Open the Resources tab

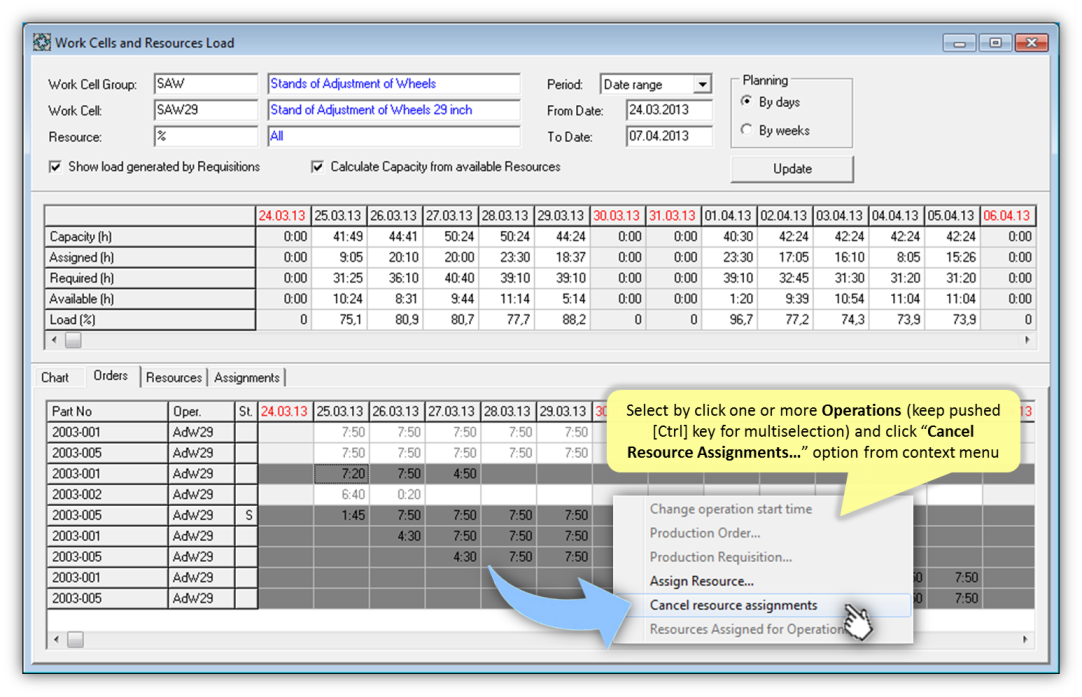(174, 377)
